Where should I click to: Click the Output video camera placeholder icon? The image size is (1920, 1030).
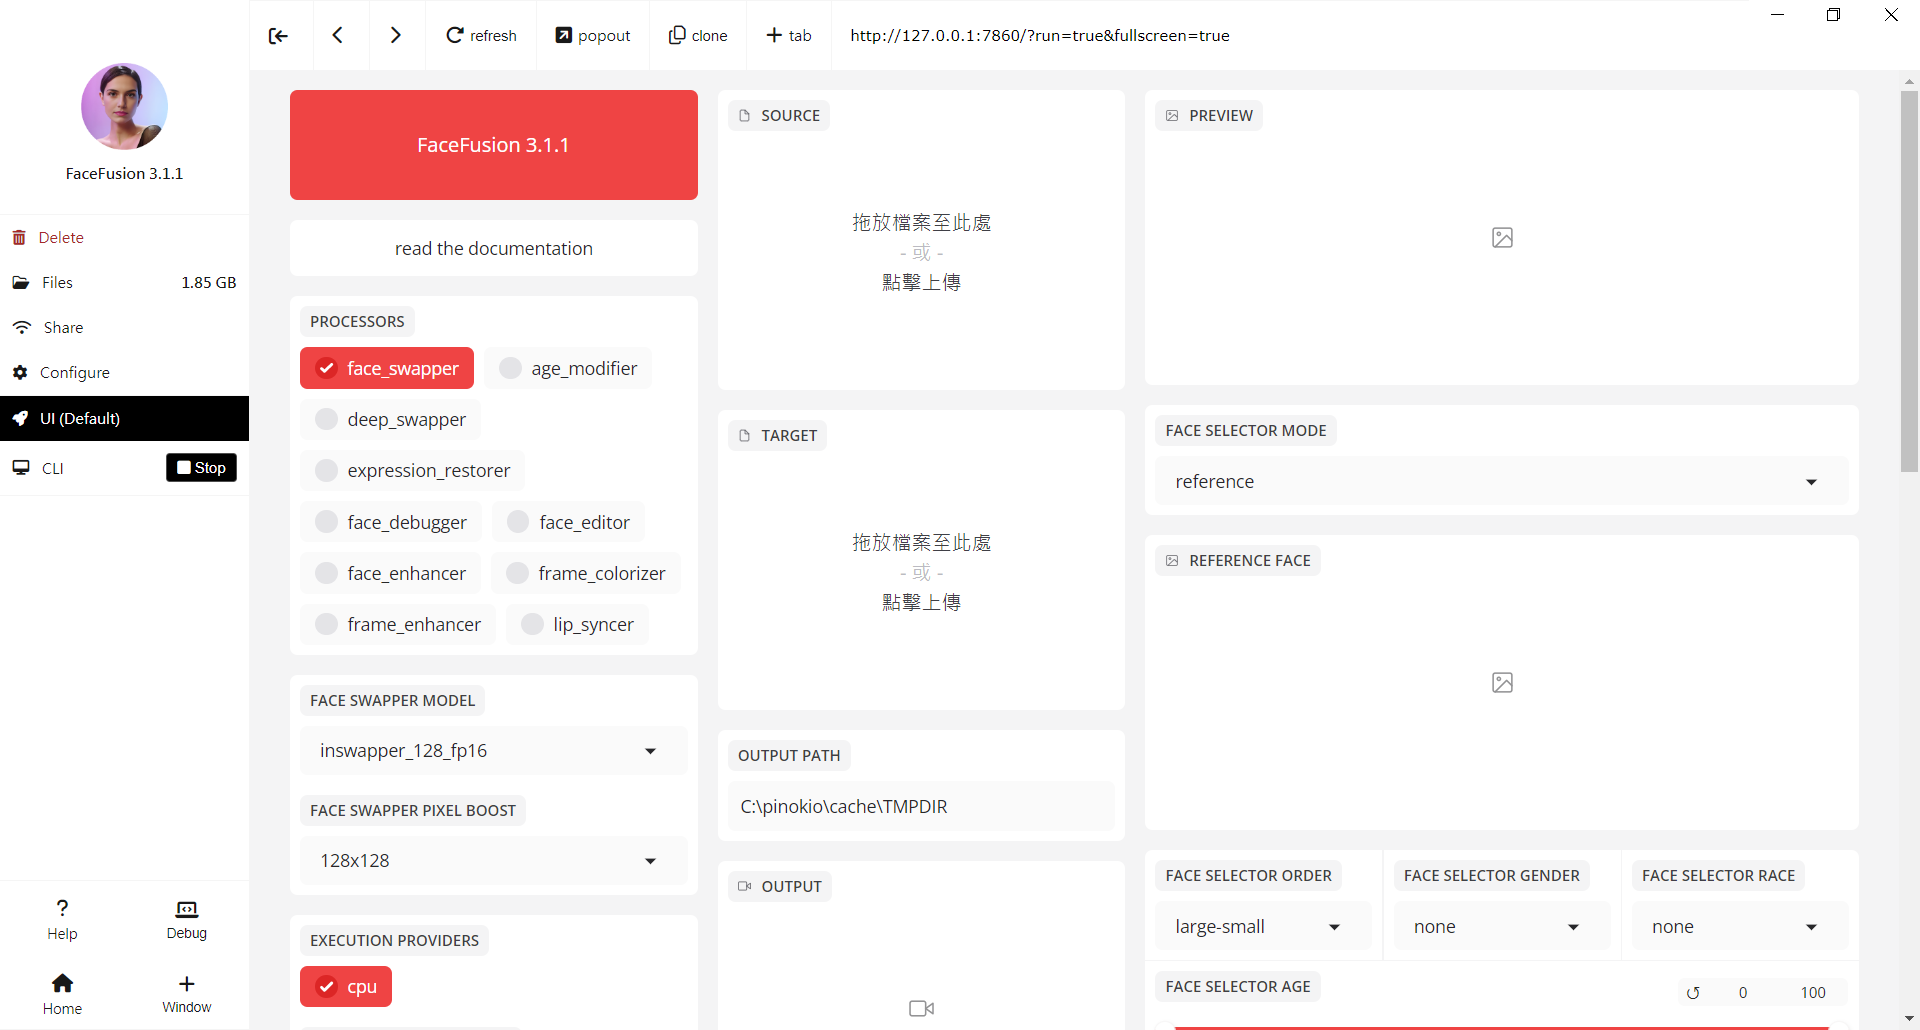coord(921,1008)
